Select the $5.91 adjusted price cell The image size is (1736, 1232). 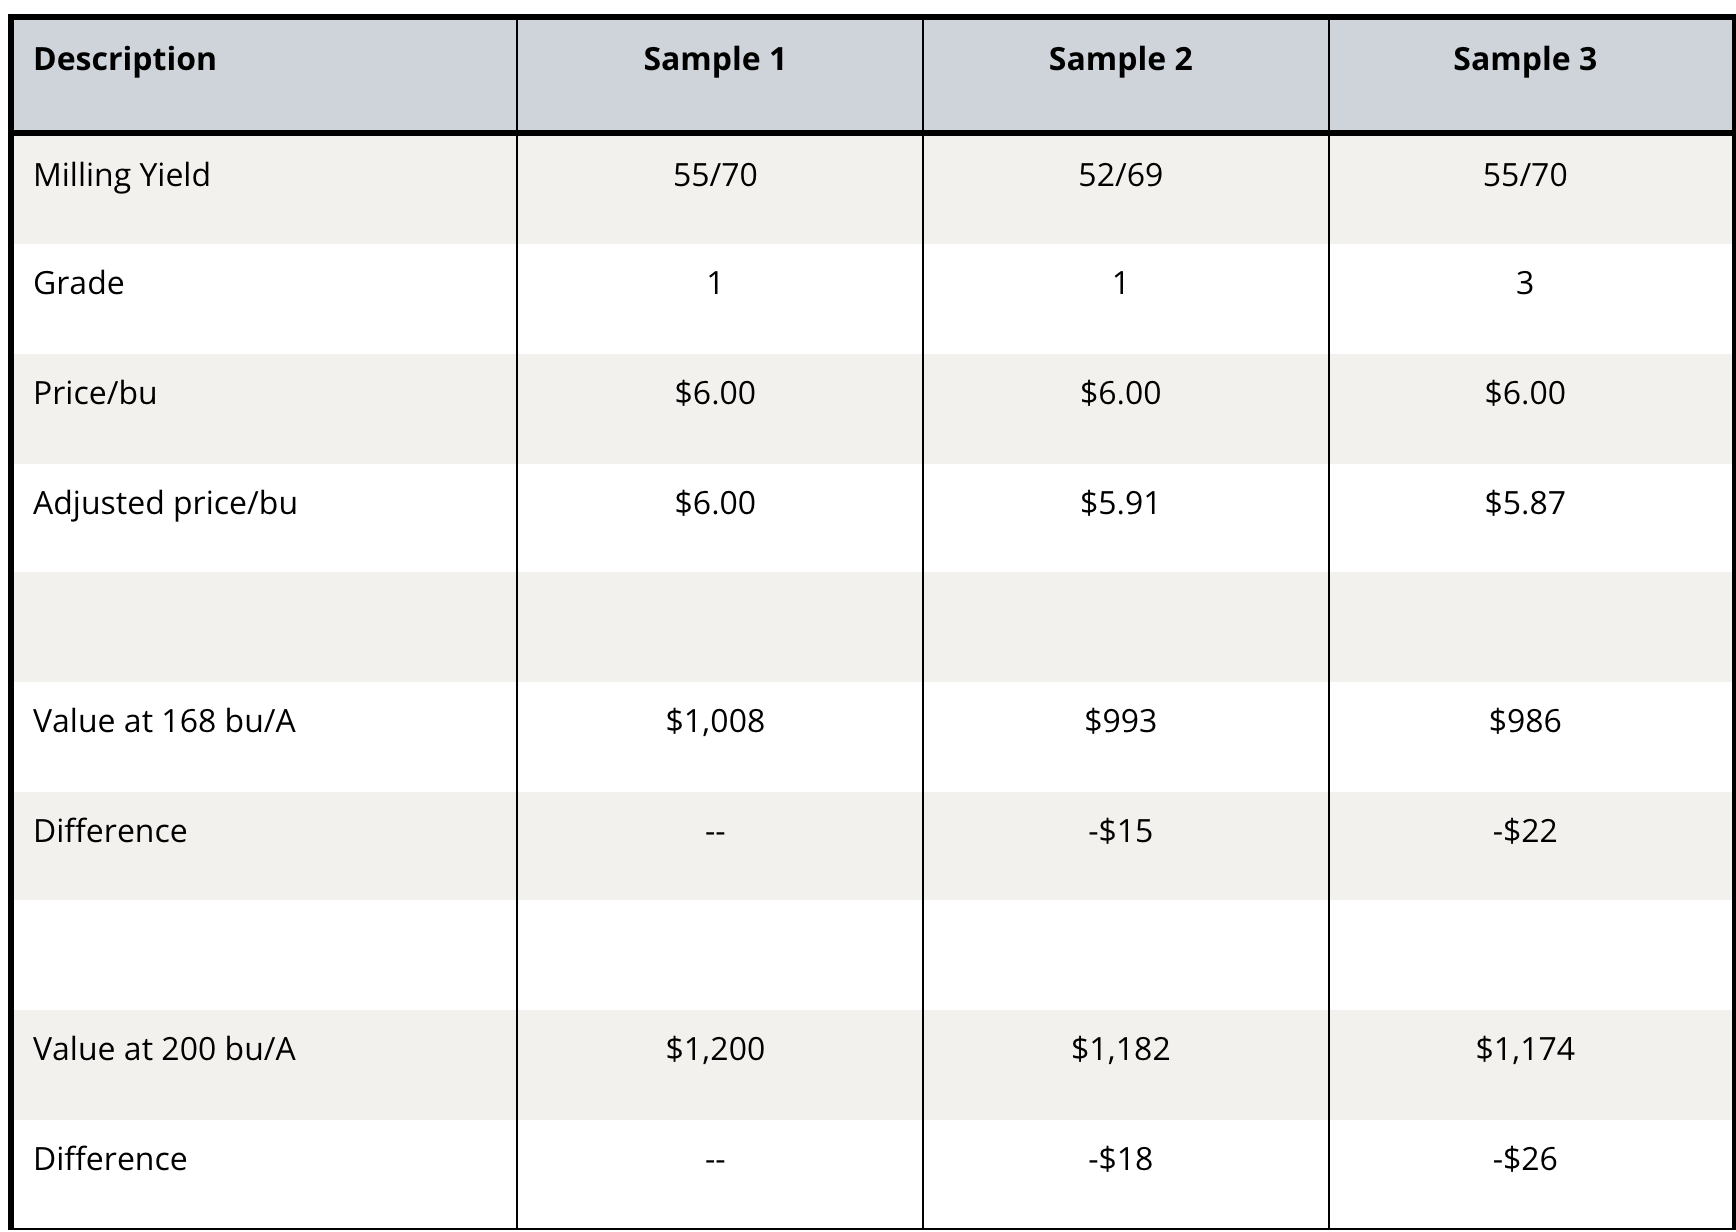tap(1120, 503)
